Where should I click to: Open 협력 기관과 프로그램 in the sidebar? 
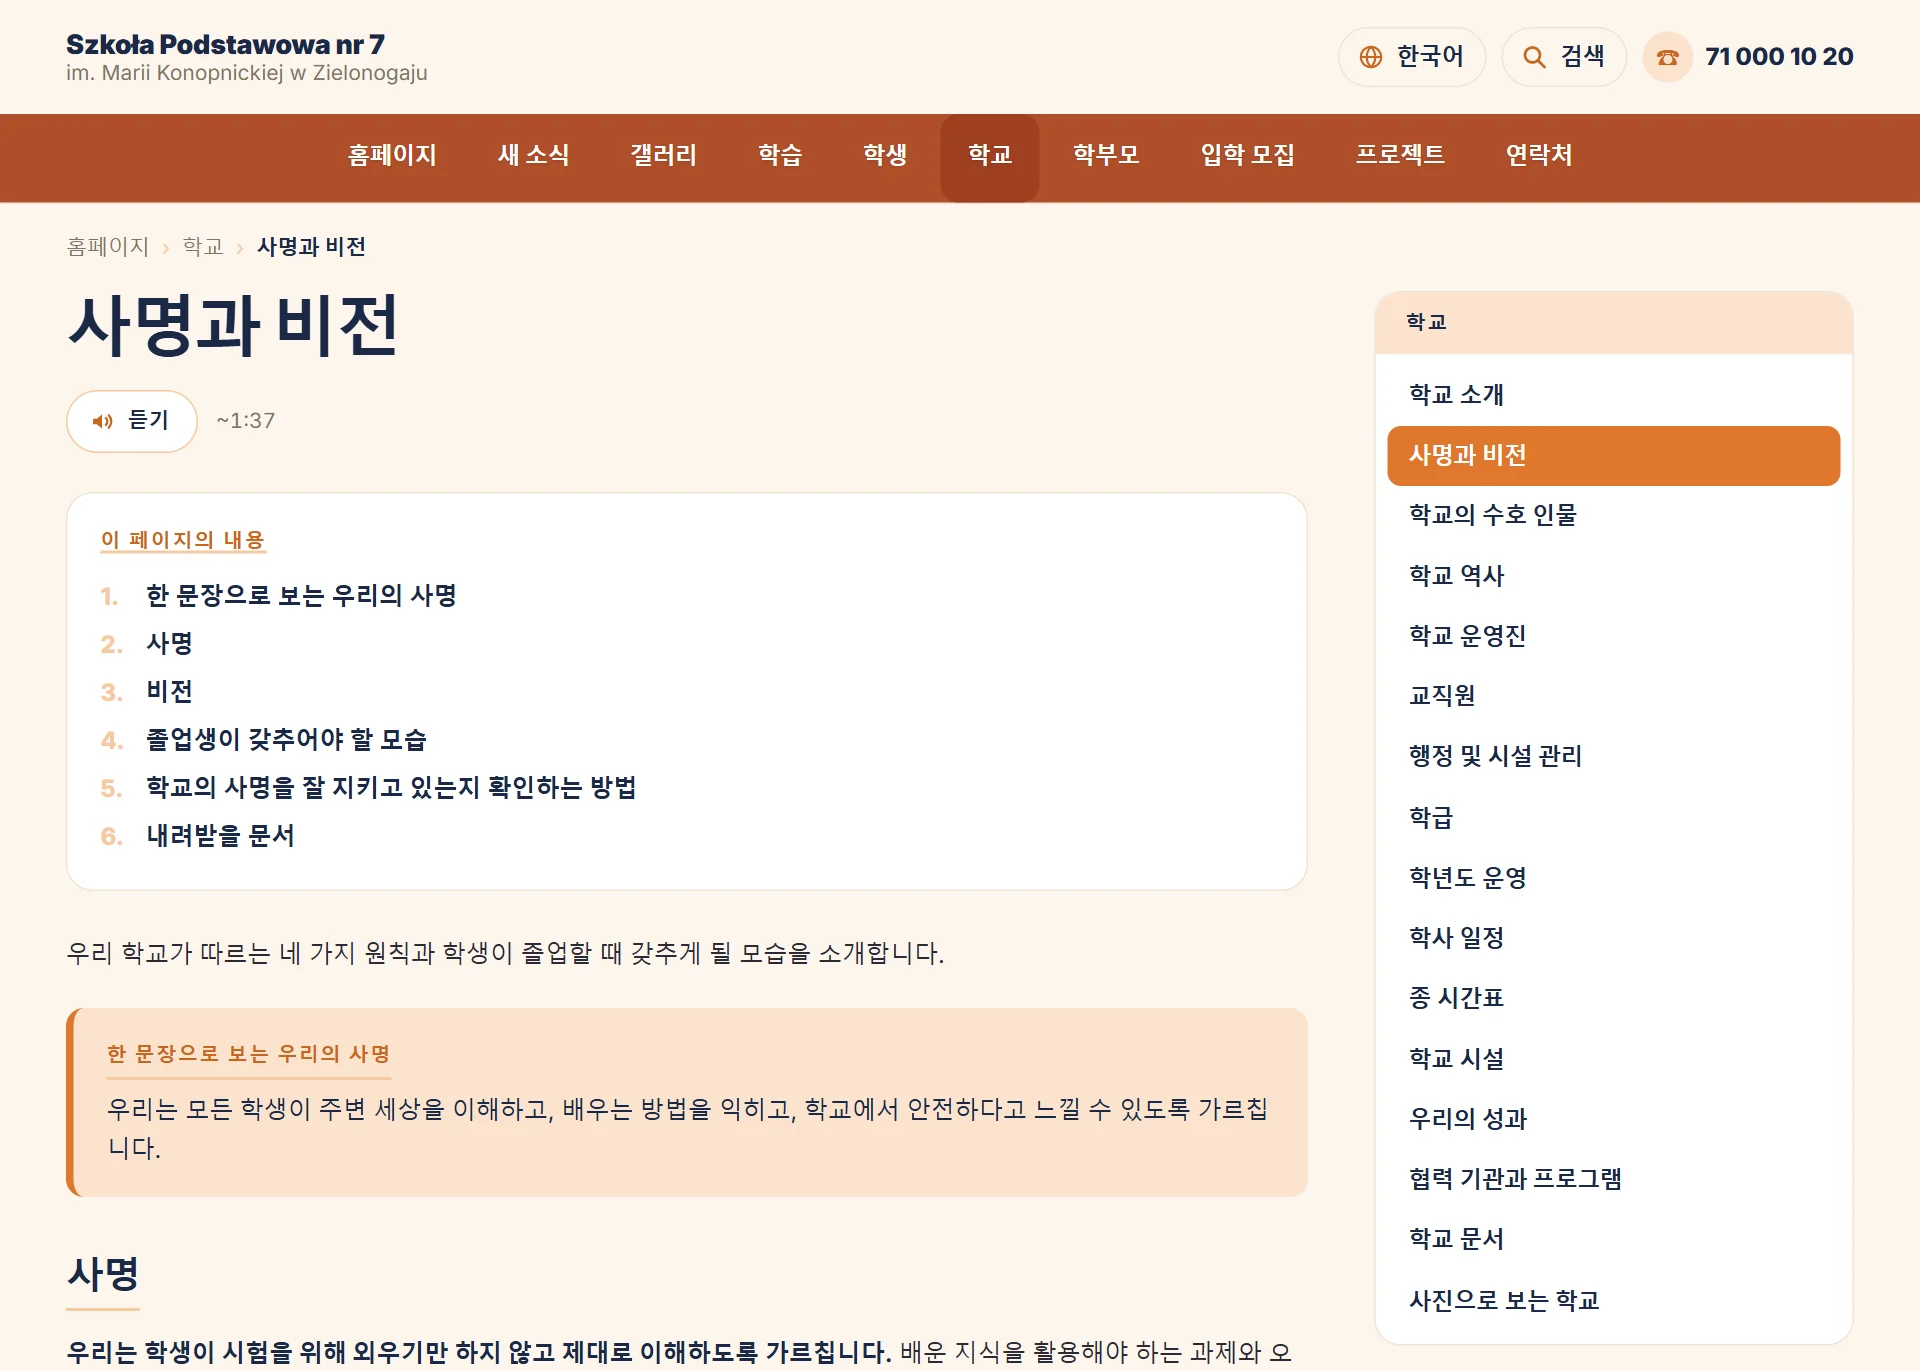click(x=1613, y=1179)
